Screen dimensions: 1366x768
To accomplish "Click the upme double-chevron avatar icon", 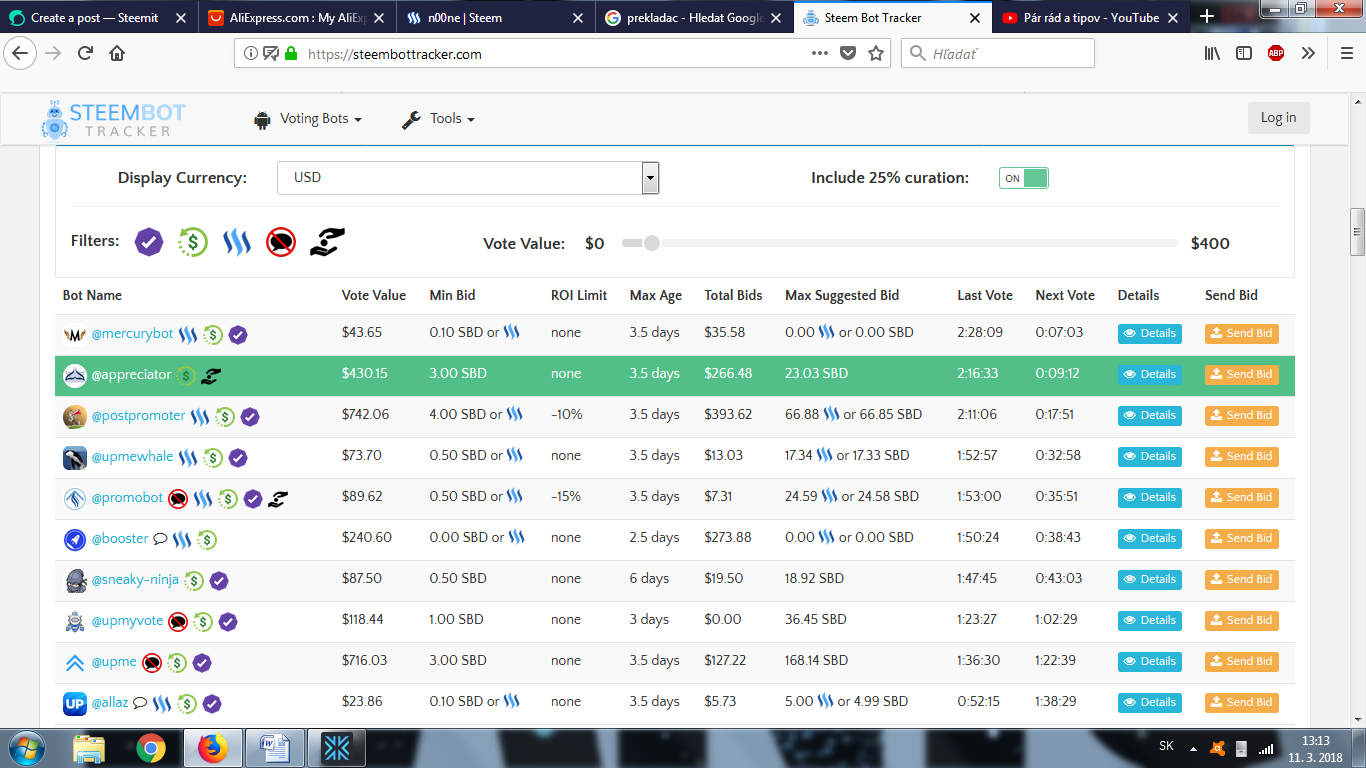I will tap(74, 662).
